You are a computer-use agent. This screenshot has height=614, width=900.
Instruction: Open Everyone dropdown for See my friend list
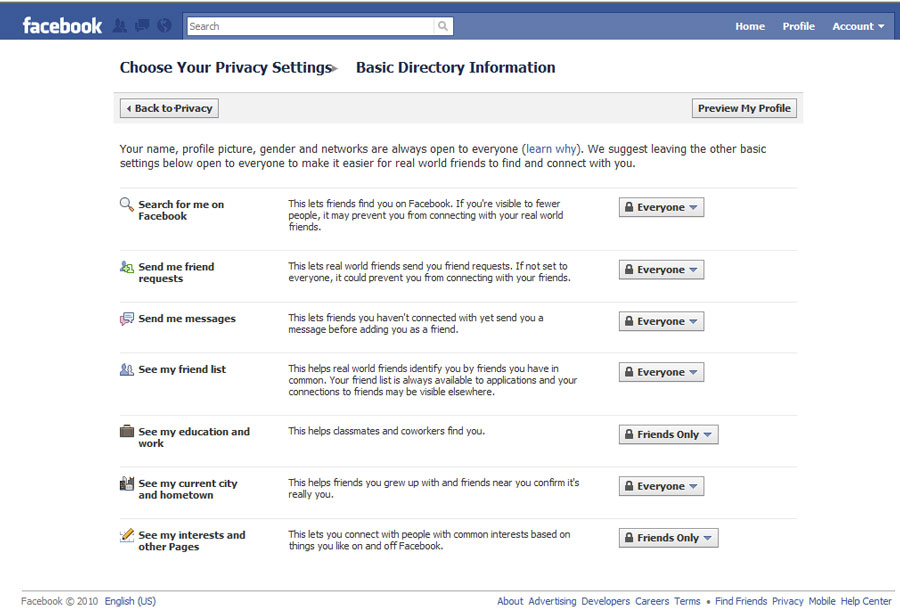tap(661, 372)
